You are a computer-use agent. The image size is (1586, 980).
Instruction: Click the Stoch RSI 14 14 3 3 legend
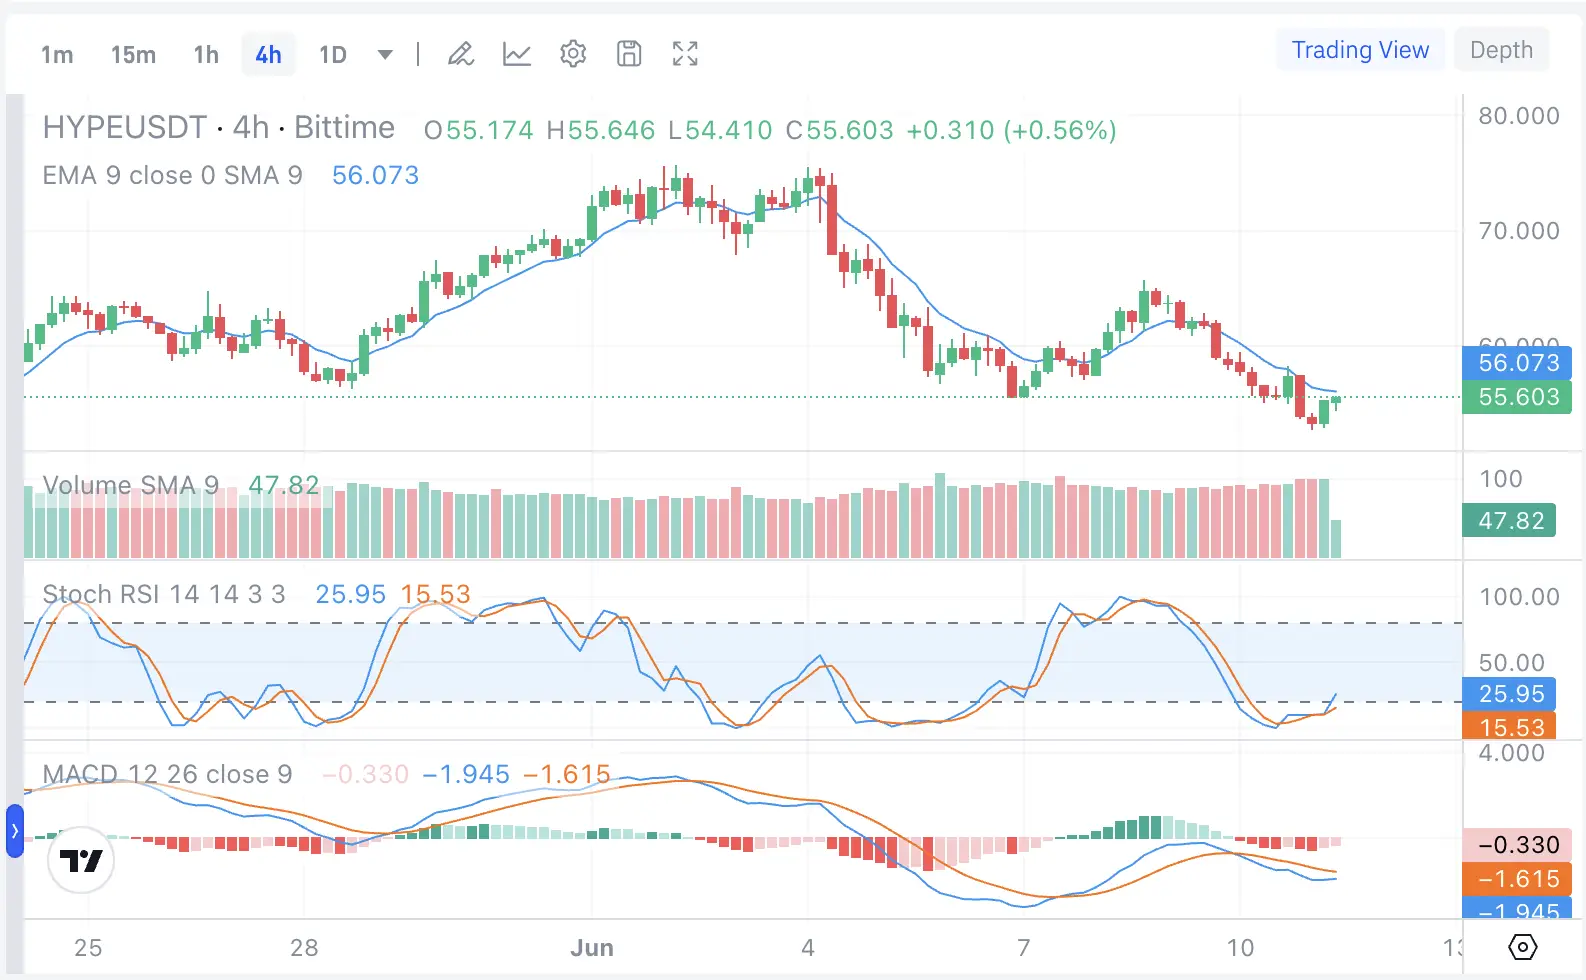pos(164,595)
